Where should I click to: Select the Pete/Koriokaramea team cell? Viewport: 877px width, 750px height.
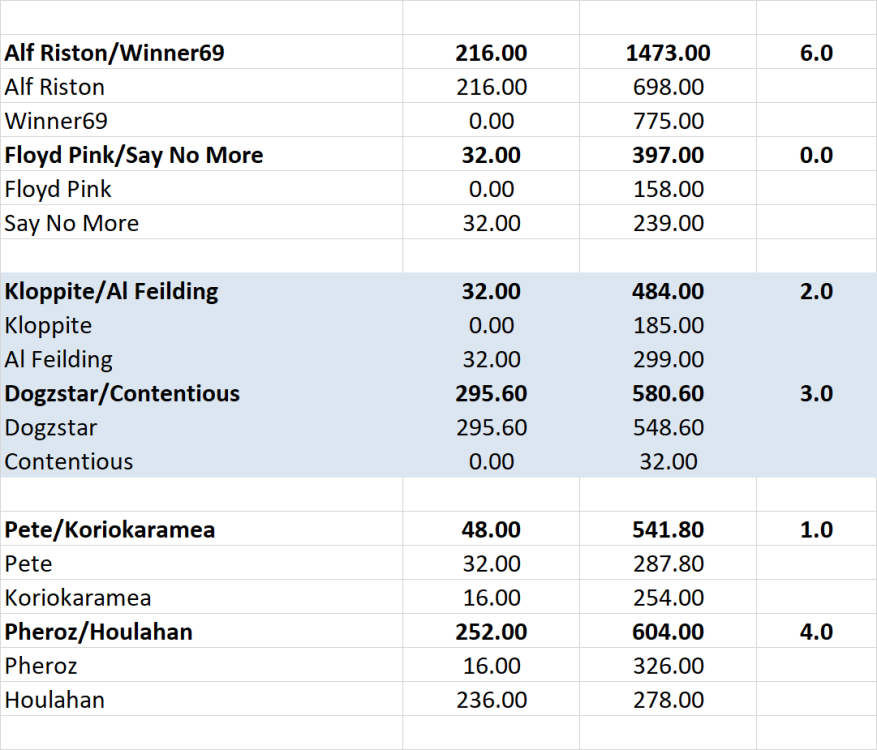(x=109, y=529)
